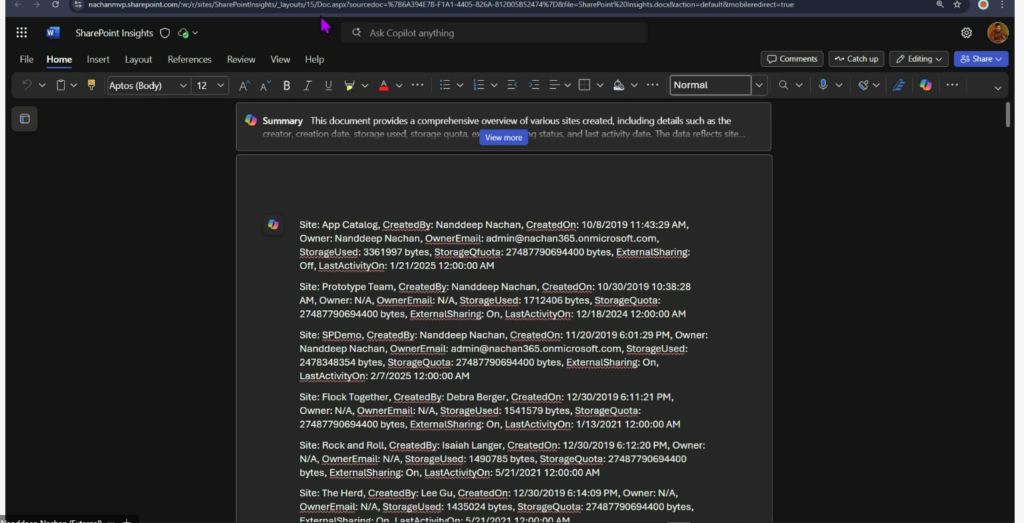Expand the Styles gallery dropdown arrow
The height and width of the screenshot is (523, 1024).
click(x=759, y=85)
